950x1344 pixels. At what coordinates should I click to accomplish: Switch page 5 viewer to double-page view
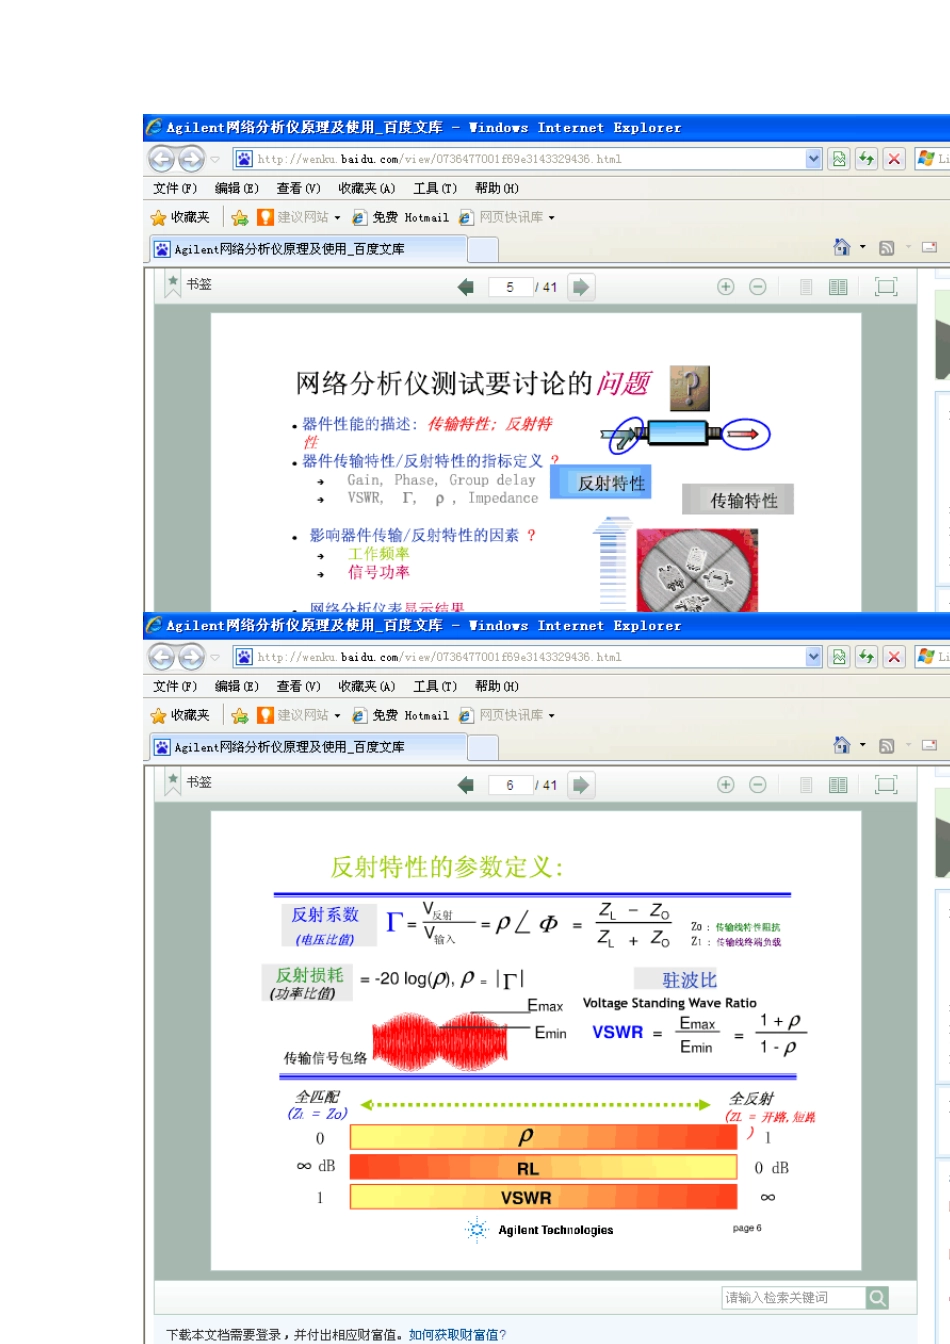pyautogui.click(x=838, y=287)
